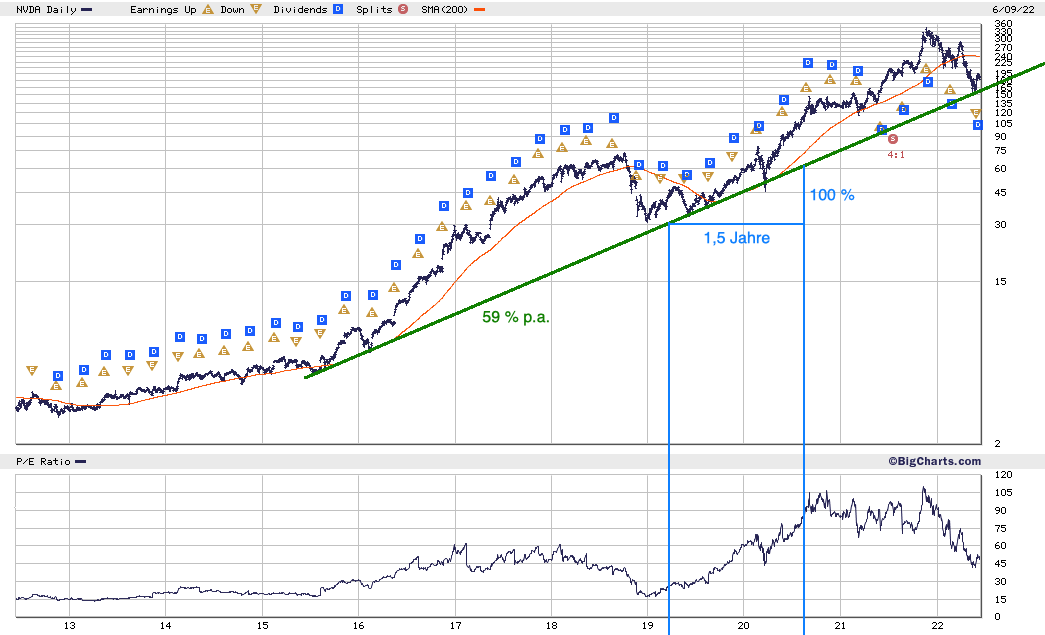Click the 'P/E Ratio' panel label
The width and height of the screenshot is (1045, 635).
click(x=43, y=462)
